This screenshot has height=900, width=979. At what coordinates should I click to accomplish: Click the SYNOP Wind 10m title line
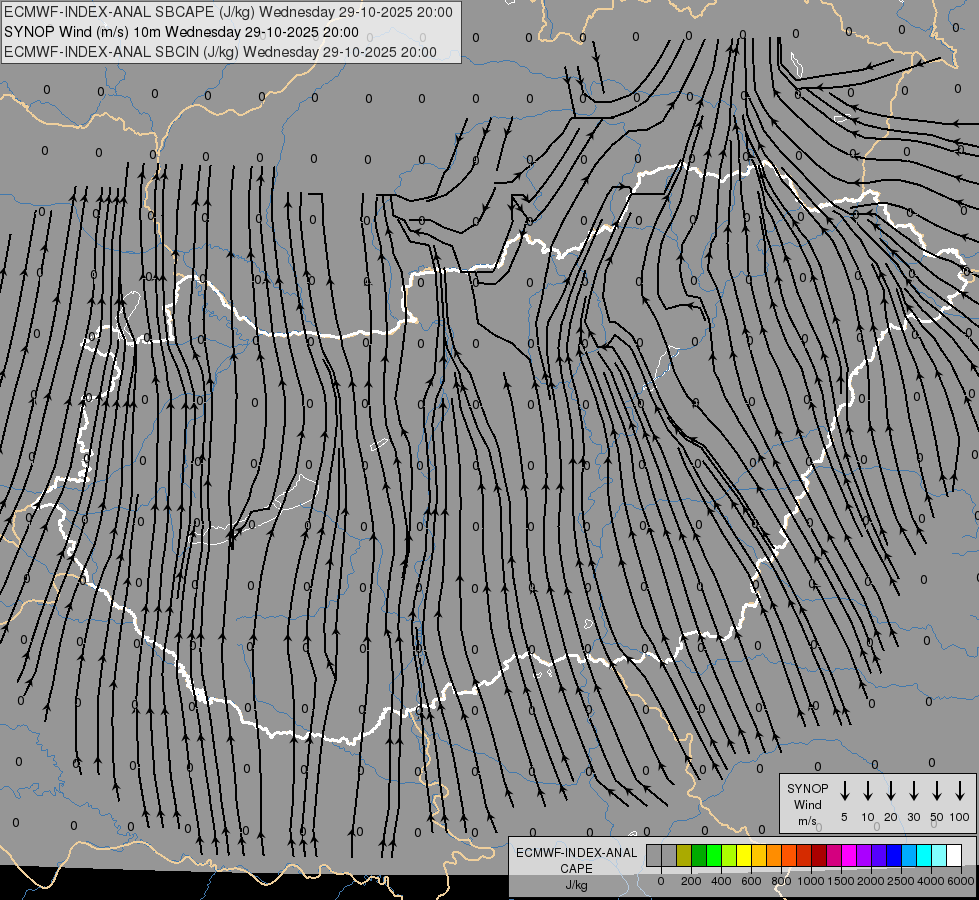click(x=181, y=32)
